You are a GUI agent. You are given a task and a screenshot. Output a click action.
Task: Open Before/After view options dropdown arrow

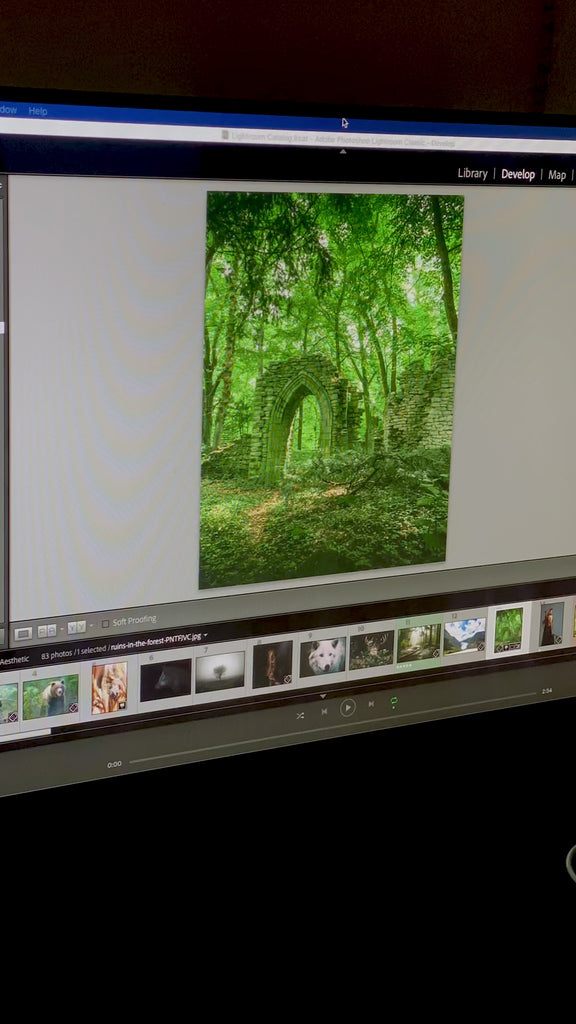click(x=91, y=626)
